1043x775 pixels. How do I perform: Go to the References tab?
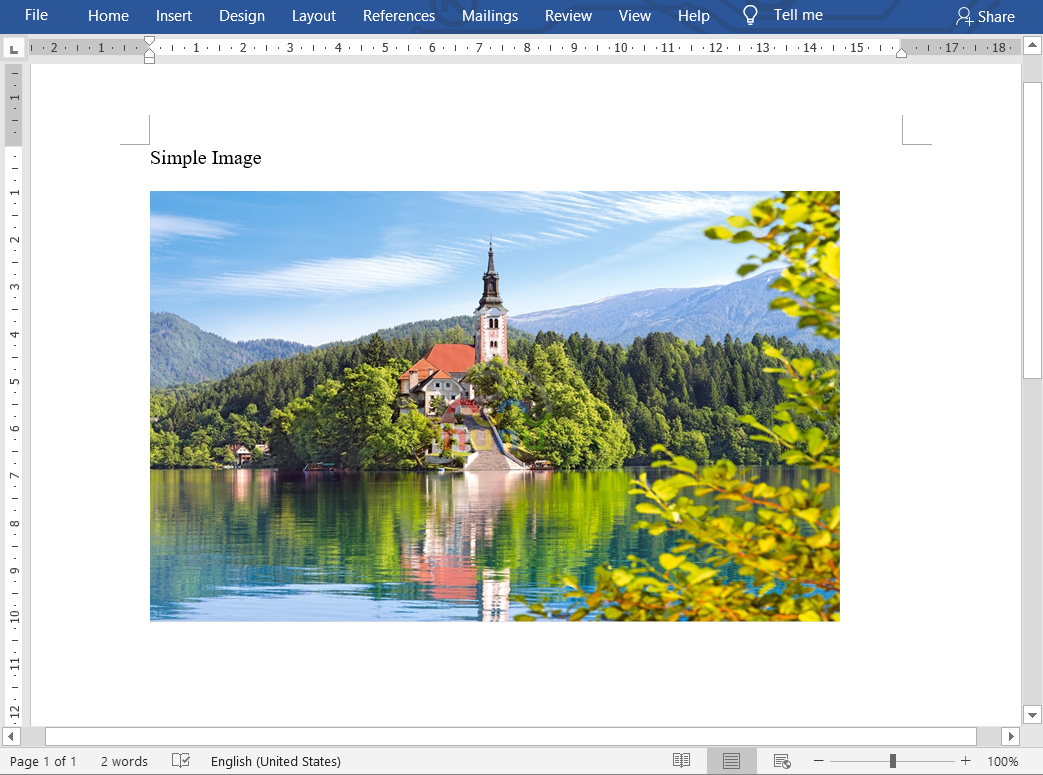coord(399,16)
